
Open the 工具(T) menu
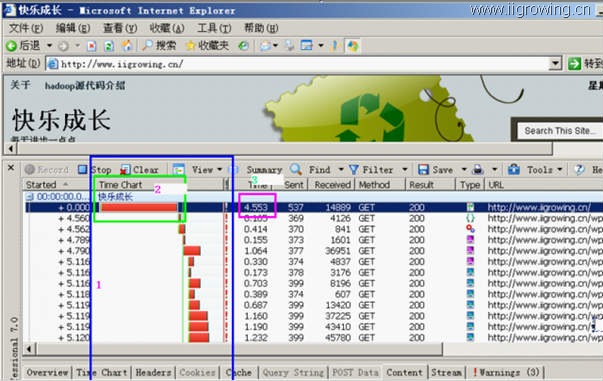(214, 28)
